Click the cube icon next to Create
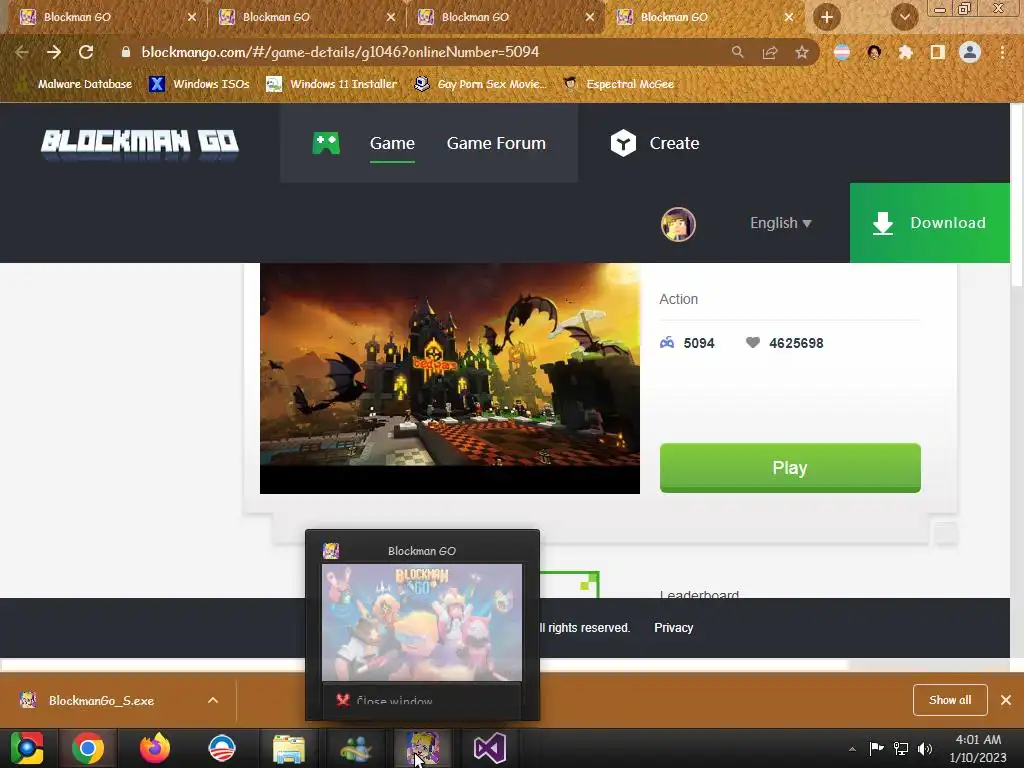 pos(623,143)
